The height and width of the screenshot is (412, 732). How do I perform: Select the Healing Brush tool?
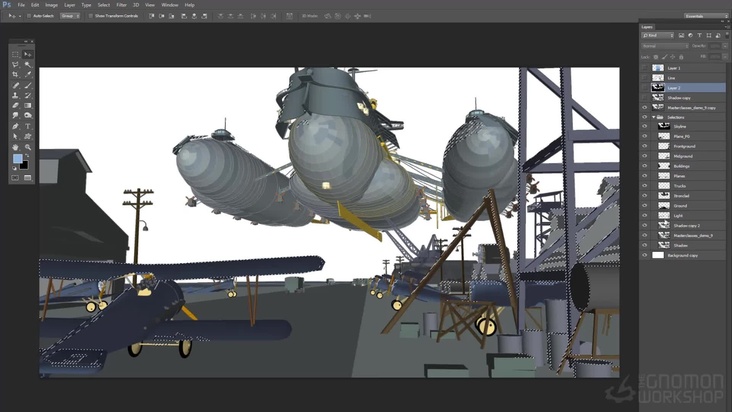pyautogui.click(x=15, y=85)
